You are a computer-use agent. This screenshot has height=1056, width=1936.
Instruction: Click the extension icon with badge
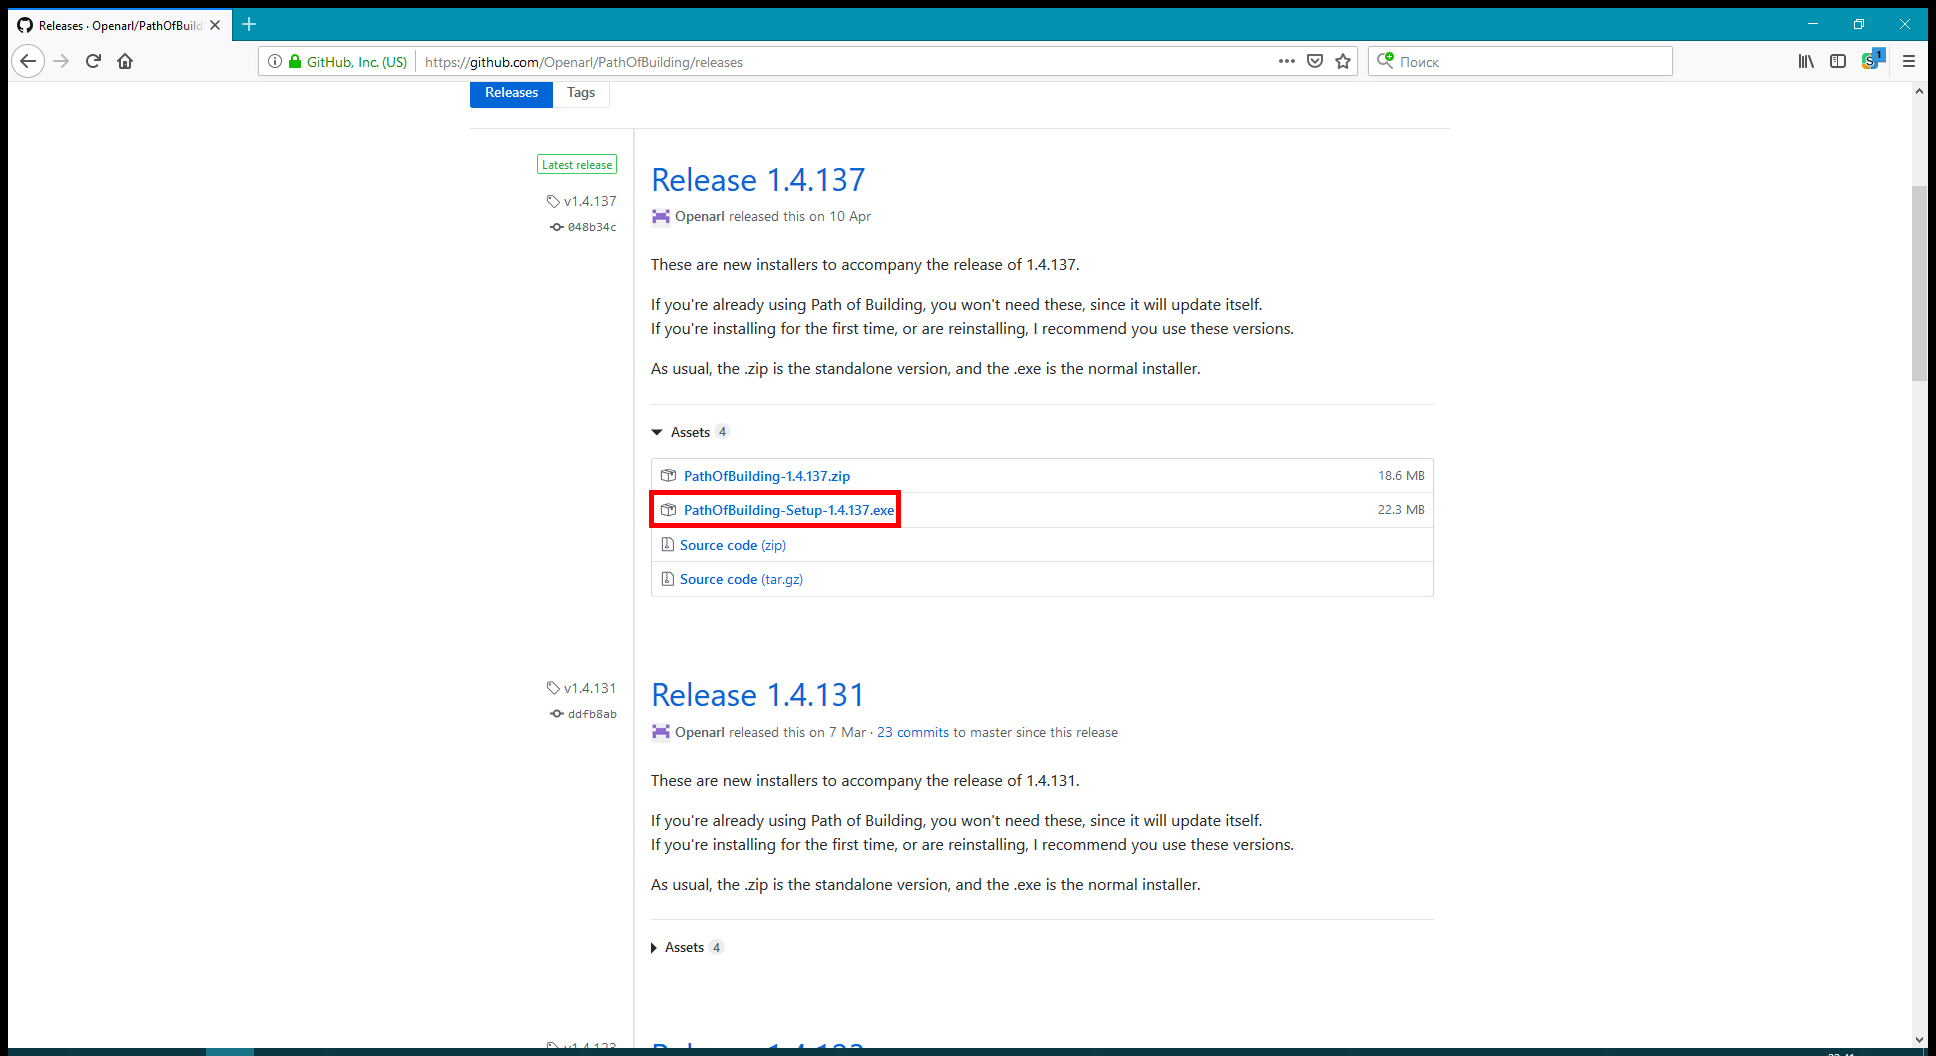click(1872, 60)
